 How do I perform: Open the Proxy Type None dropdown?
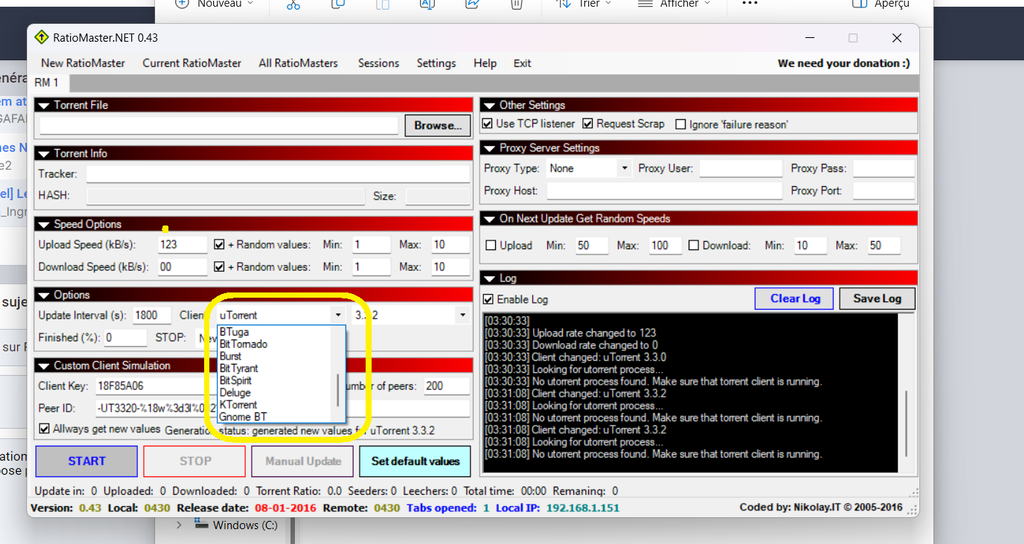click(x=624, y=168)
